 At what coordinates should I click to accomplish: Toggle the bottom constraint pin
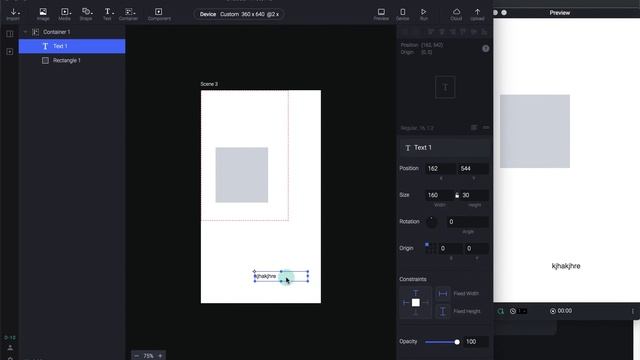click(416, 312)
